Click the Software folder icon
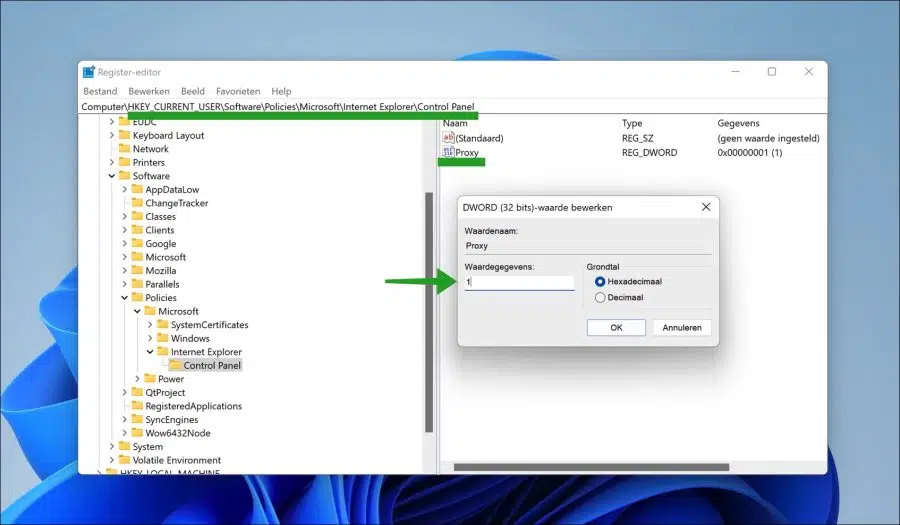900x525 pixels. 125,176
